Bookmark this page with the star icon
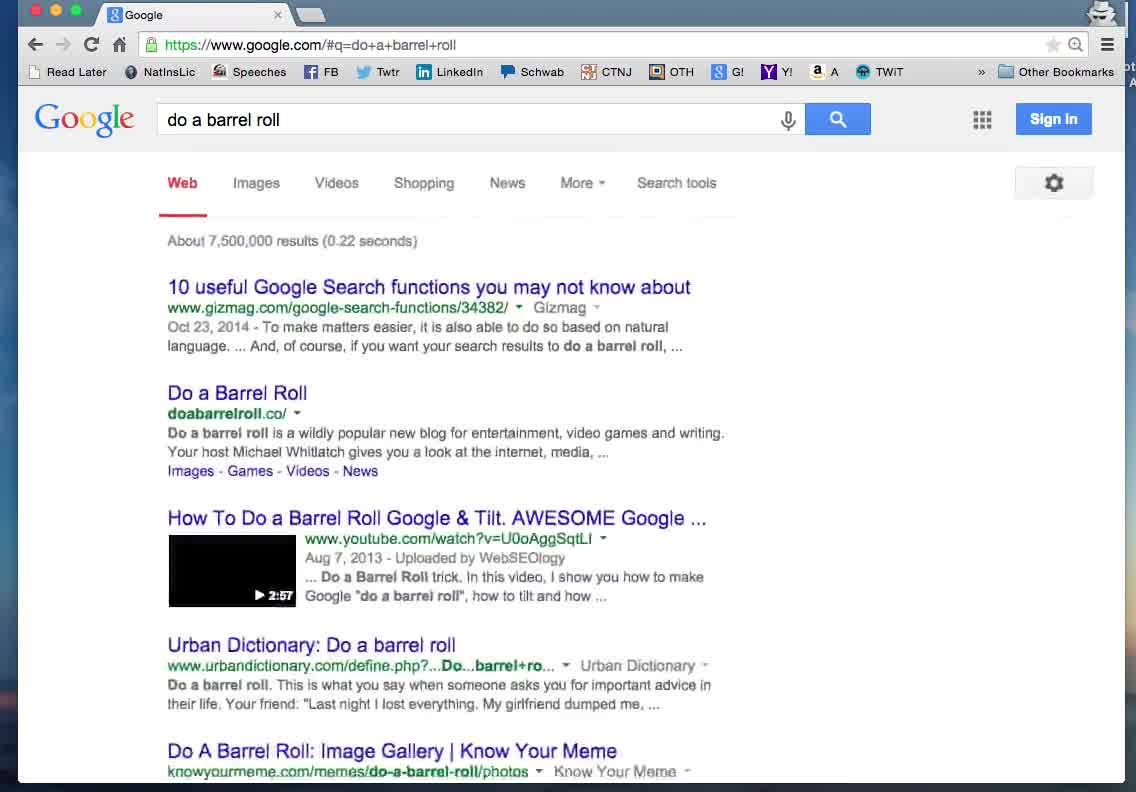 tap(1053, 45)
